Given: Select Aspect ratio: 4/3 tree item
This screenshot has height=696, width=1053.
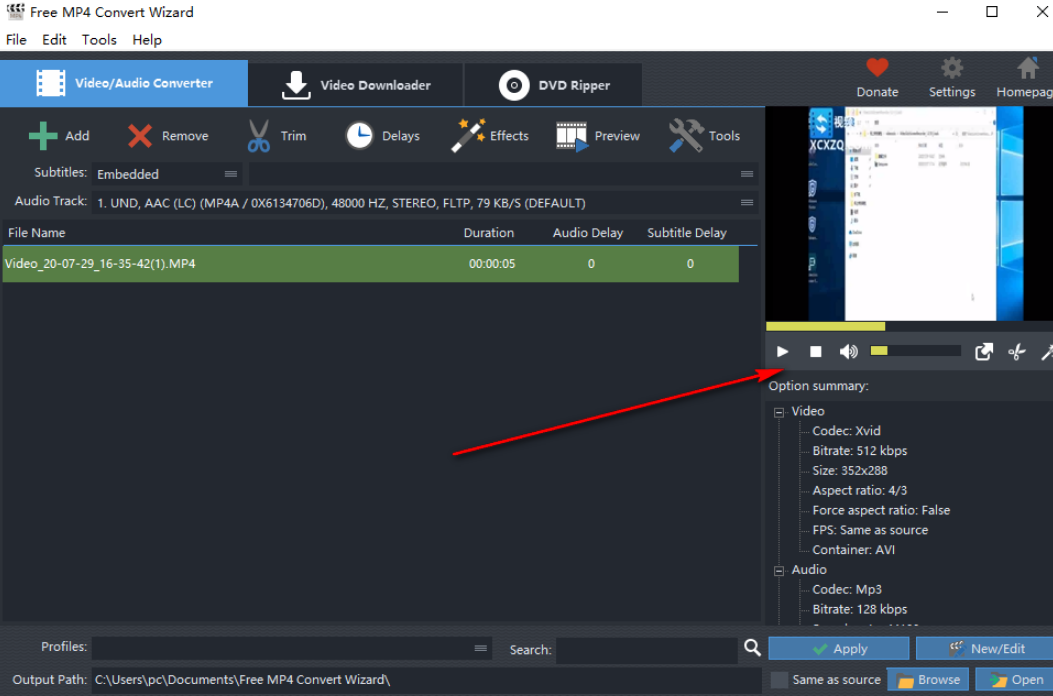Looking at the screenshot, I should click(860, 490).
